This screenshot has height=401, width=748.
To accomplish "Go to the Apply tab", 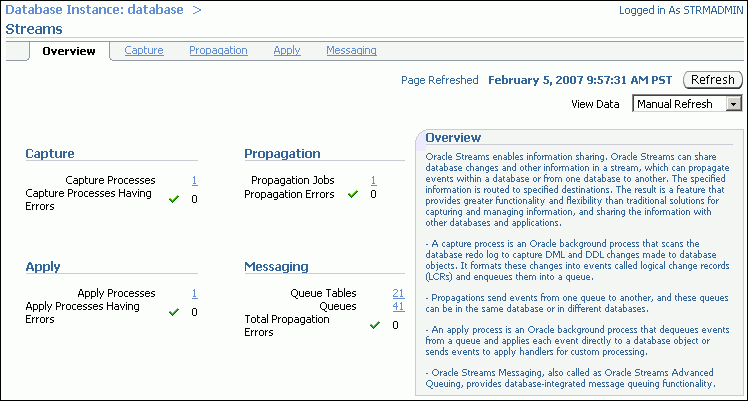I will click(x=287, y=51).
